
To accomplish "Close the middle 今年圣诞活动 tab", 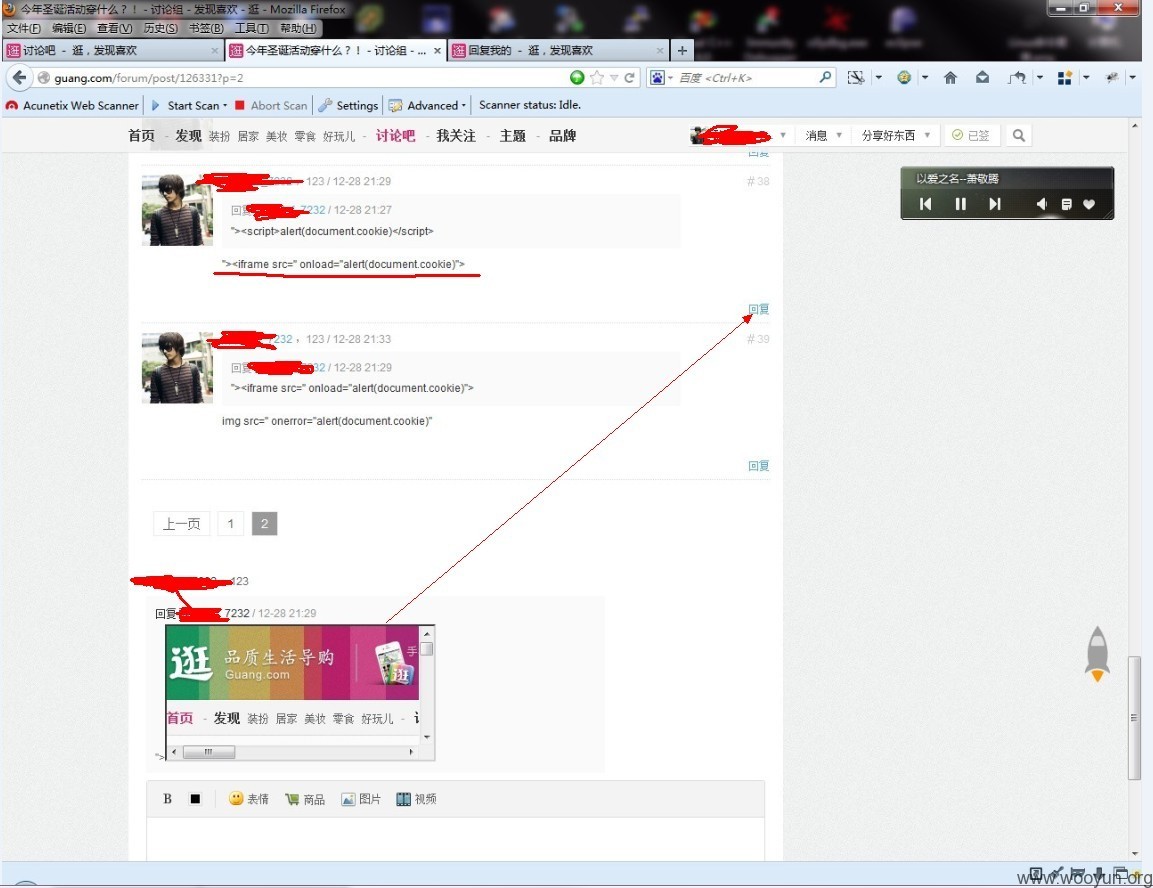I will tap(438, 51).
